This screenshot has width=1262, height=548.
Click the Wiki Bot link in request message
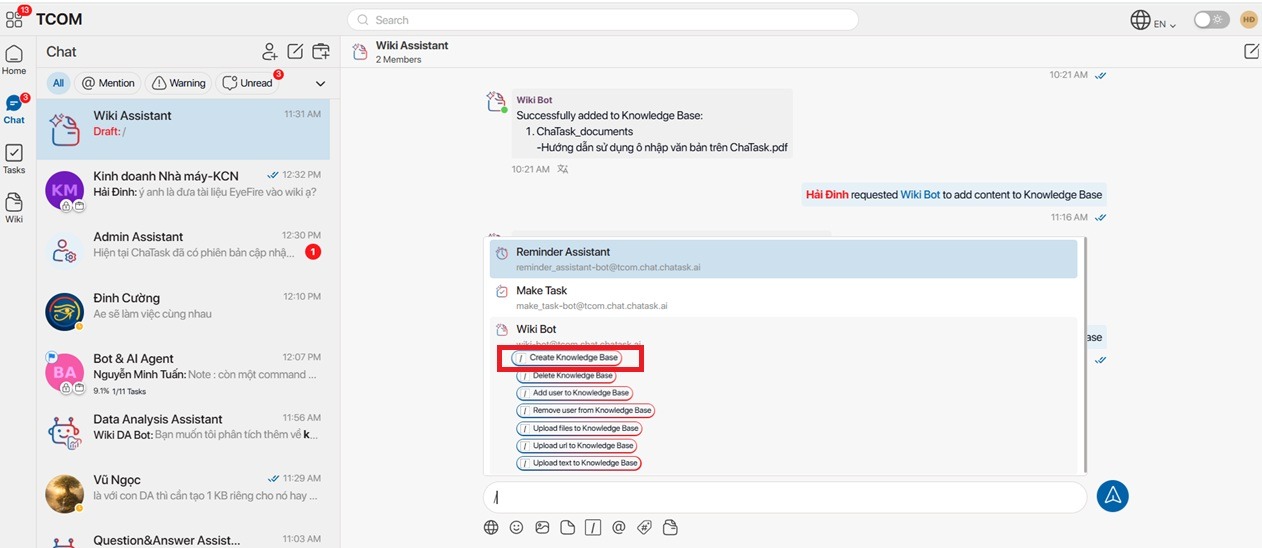(920, 195)
